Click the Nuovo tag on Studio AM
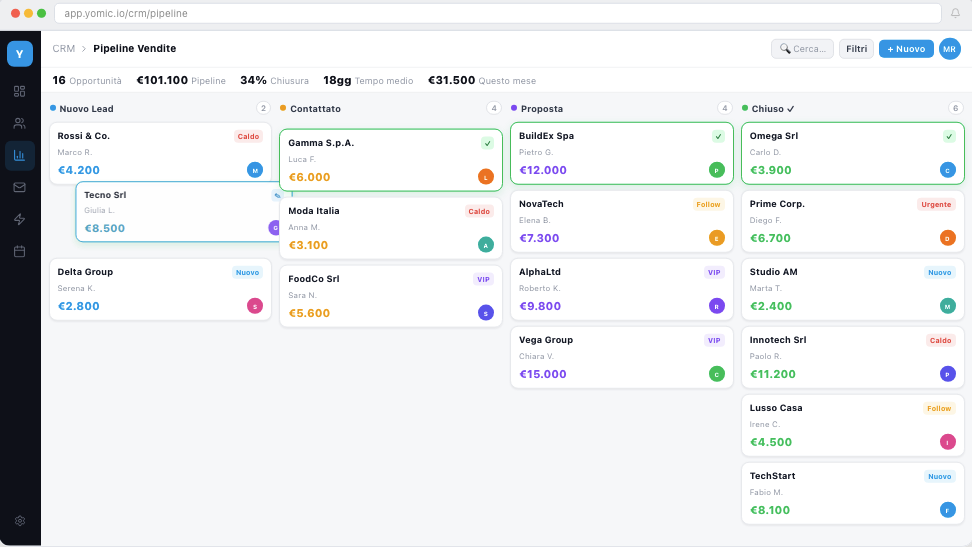The width and height of the screenshot is (972, 547). pyautogui.click(x=940, y=272)
